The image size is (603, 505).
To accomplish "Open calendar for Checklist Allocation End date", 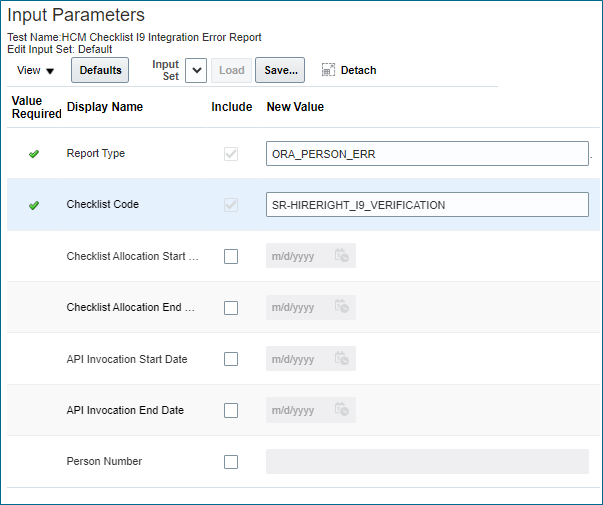I will [341, 307].
